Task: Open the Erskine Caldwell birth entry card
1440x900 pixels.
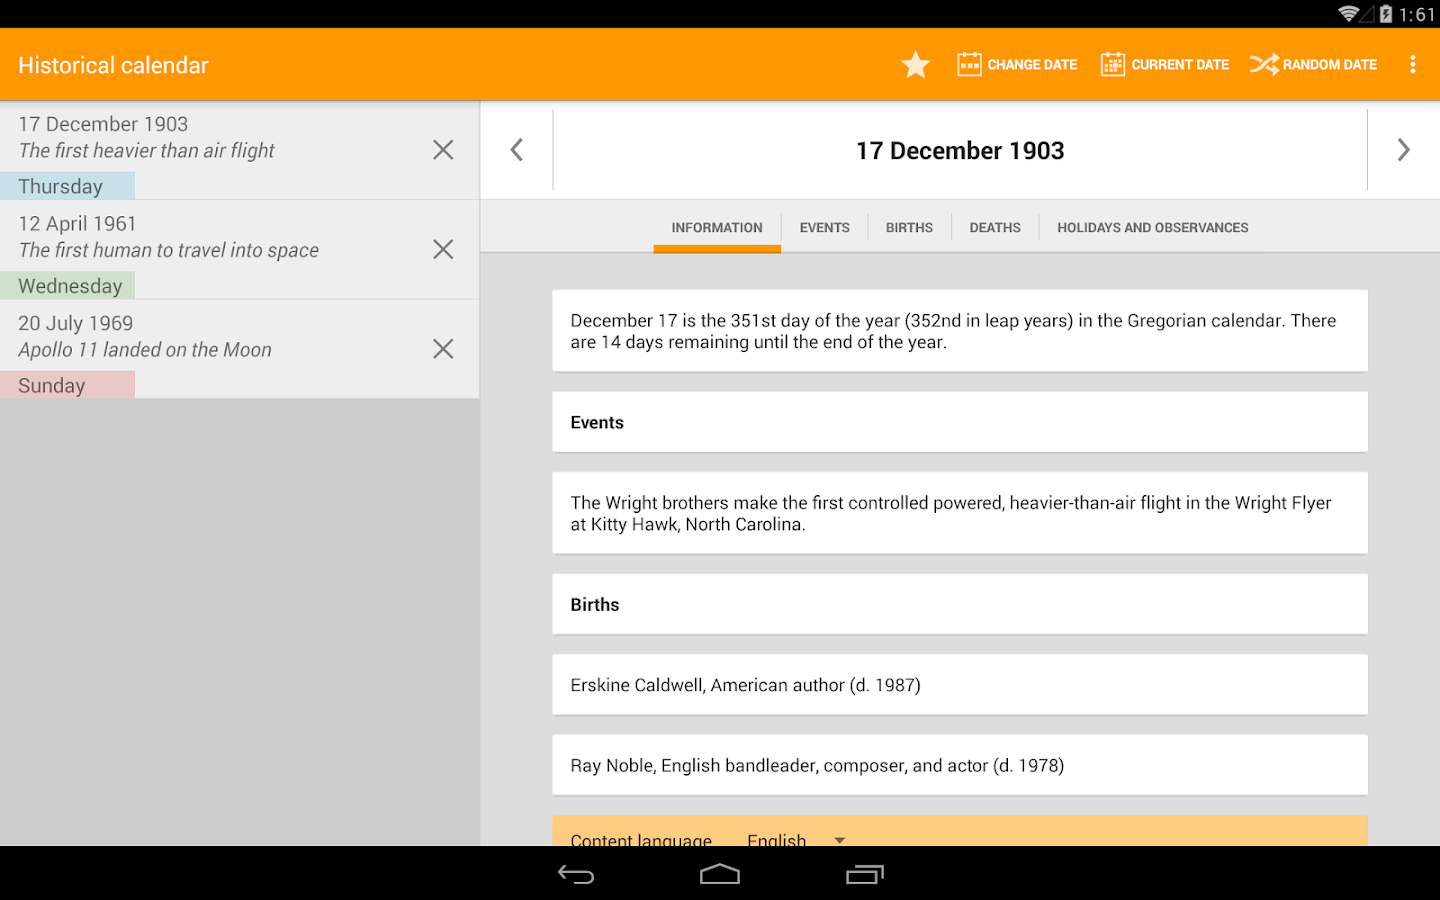Action: pyautogui.click(x=959, y=685)
